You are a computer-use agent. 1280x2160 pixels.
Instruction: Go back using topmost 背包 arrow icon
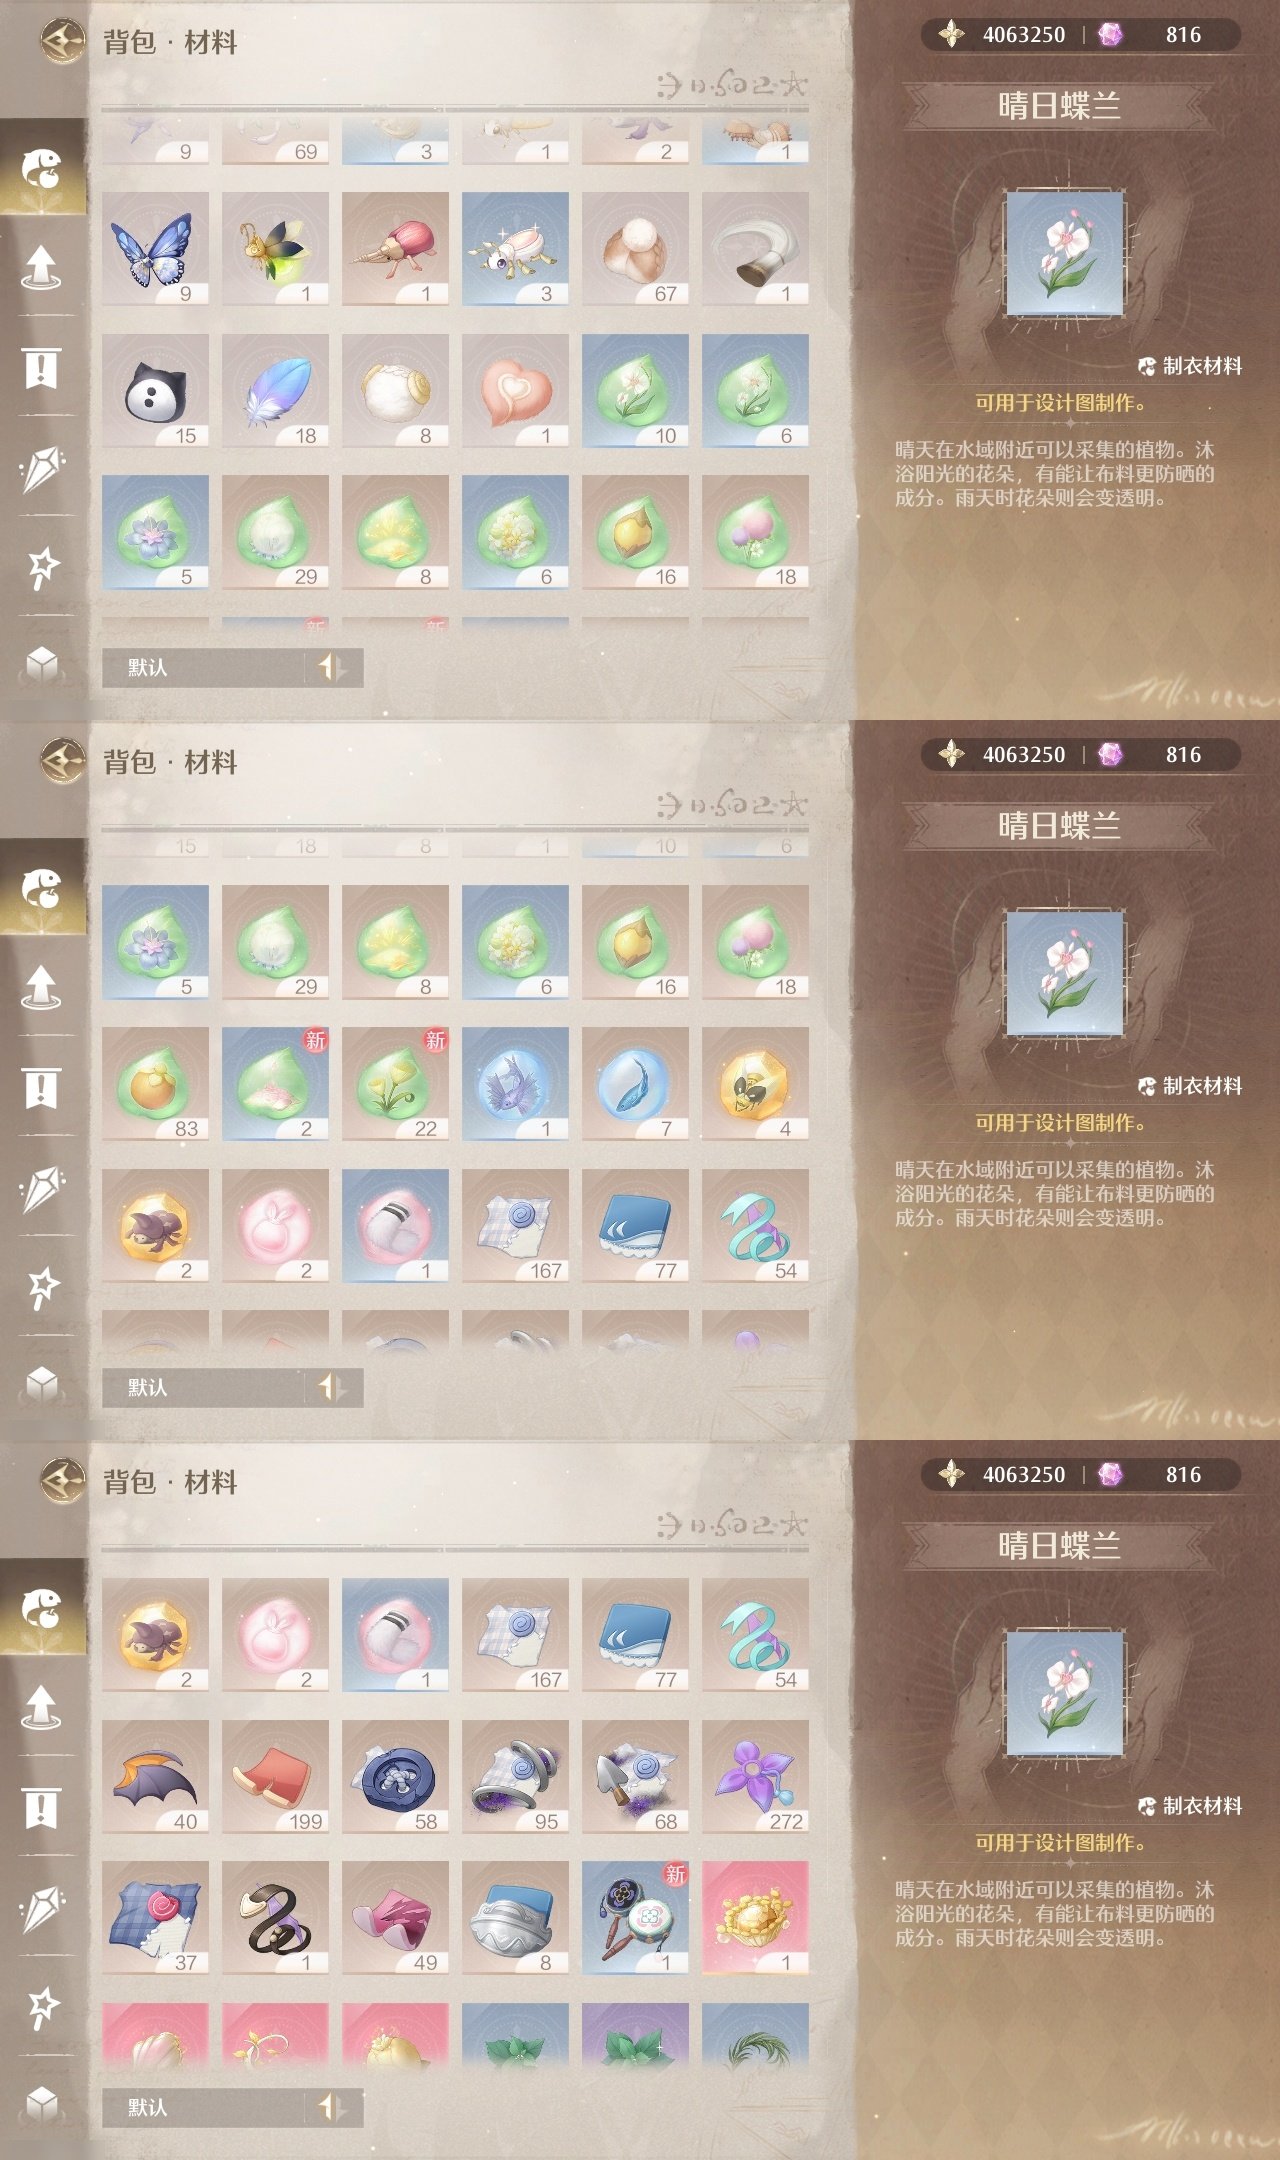(62, 42)
